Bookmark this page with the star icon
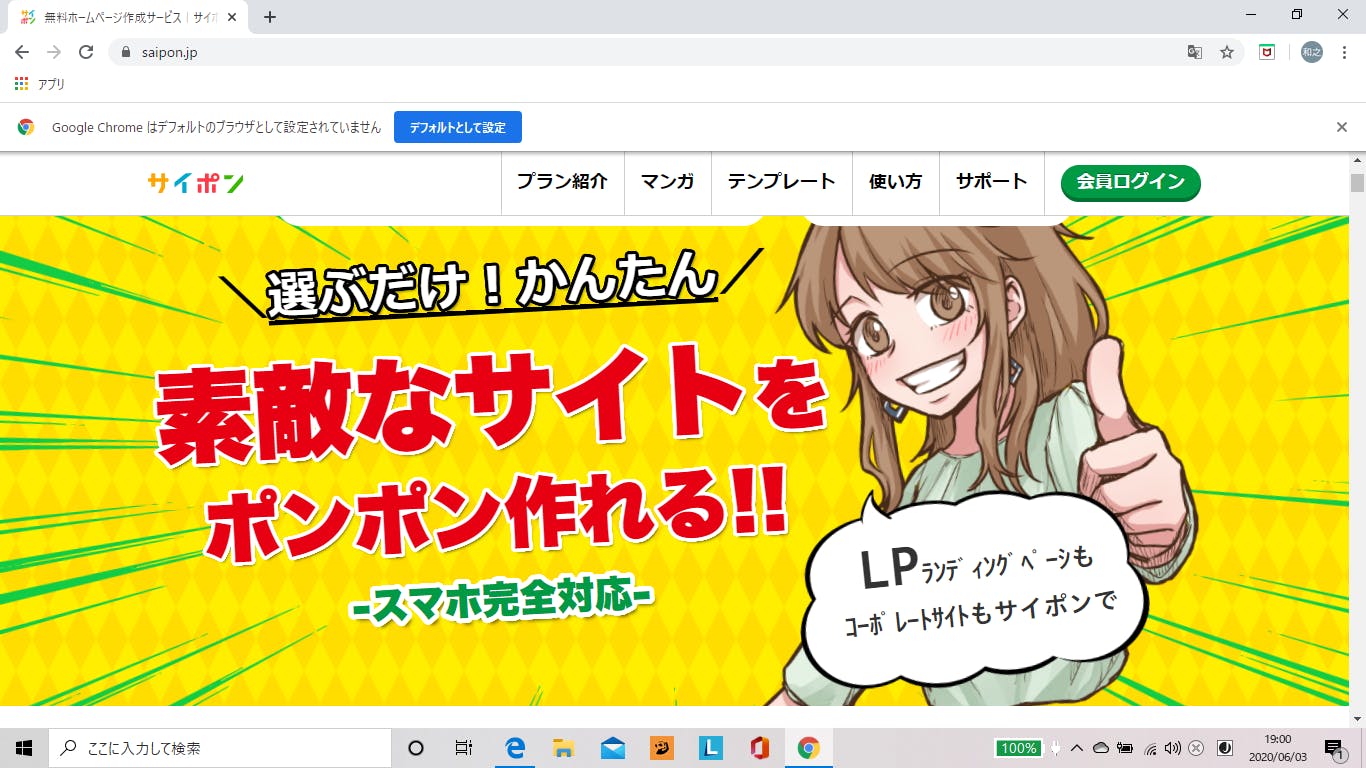 [x=1226, y=52]
